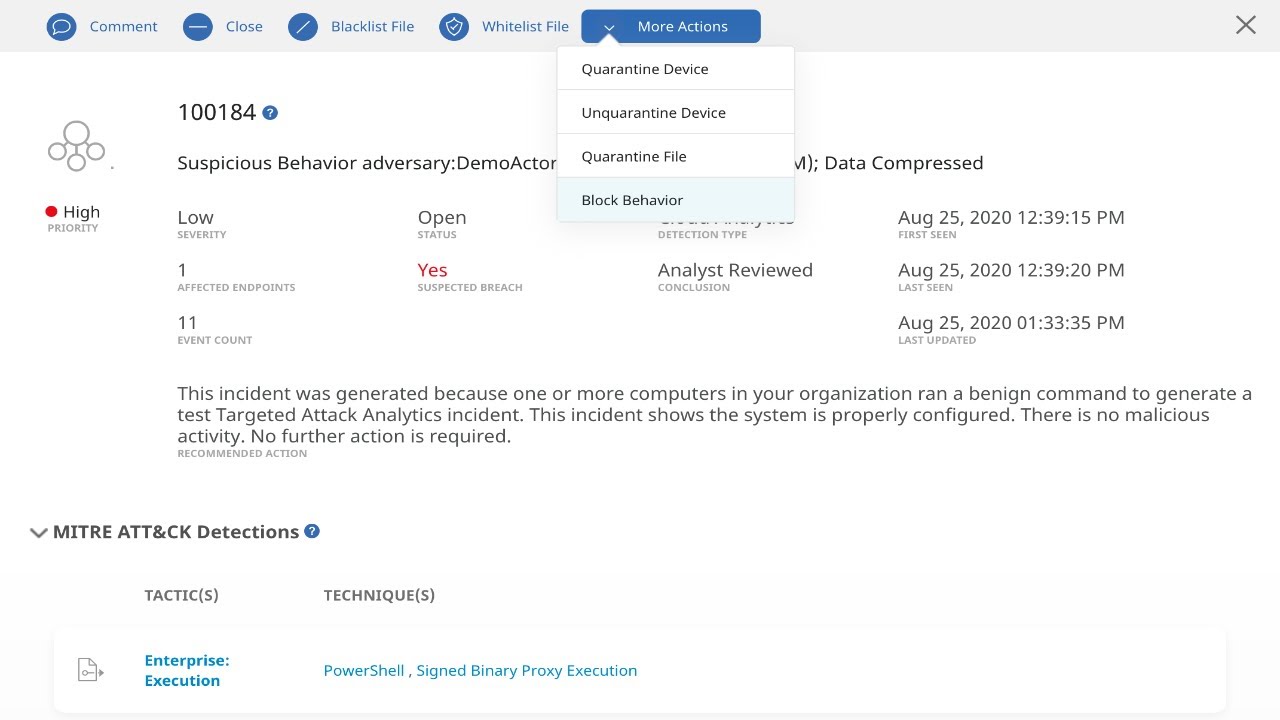Click the Close label in toolbar
This screenshot has width=1280, height=720.
(x=244, y=27)
